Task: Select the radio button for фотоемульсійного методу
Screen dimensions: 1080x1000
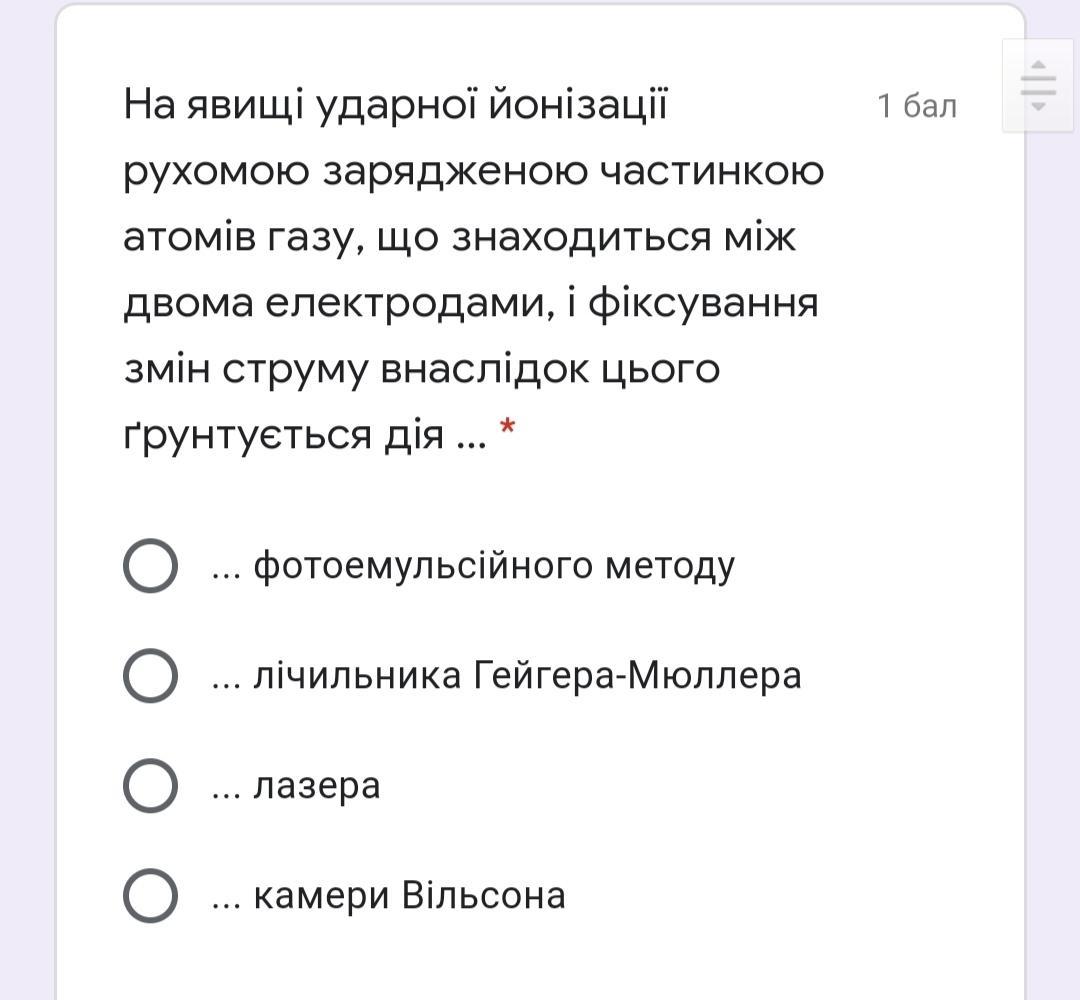Action: (x=150, y=566)
